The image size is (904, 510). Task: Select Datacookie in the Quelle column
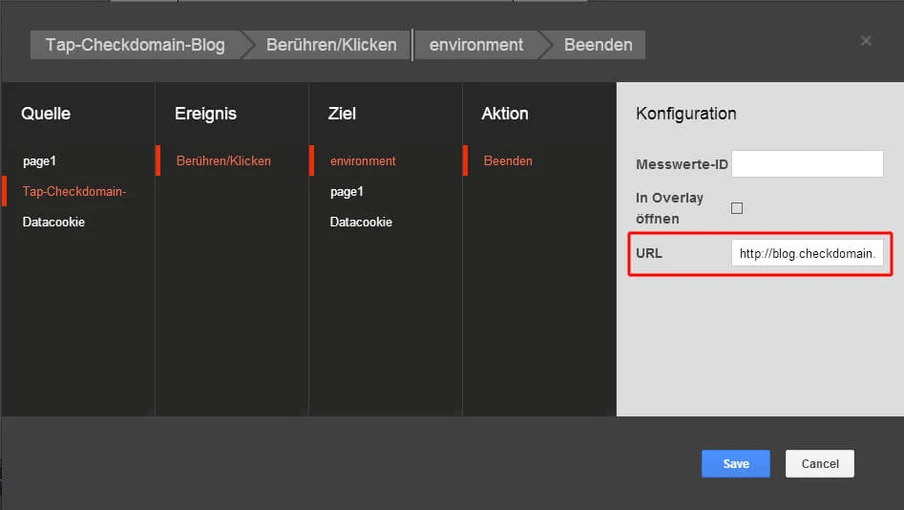pos(54,222)
